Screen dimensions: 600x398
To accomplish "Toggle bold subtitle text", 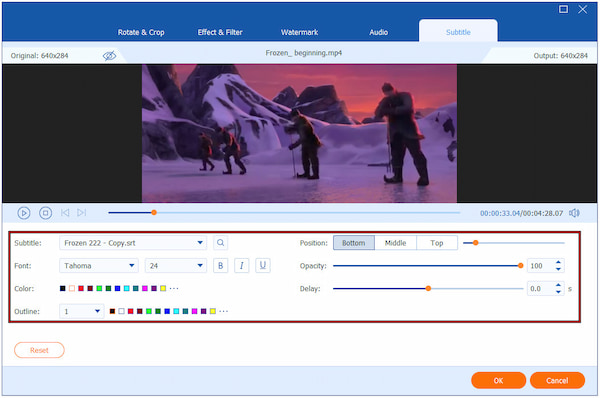I will [220, 266].
